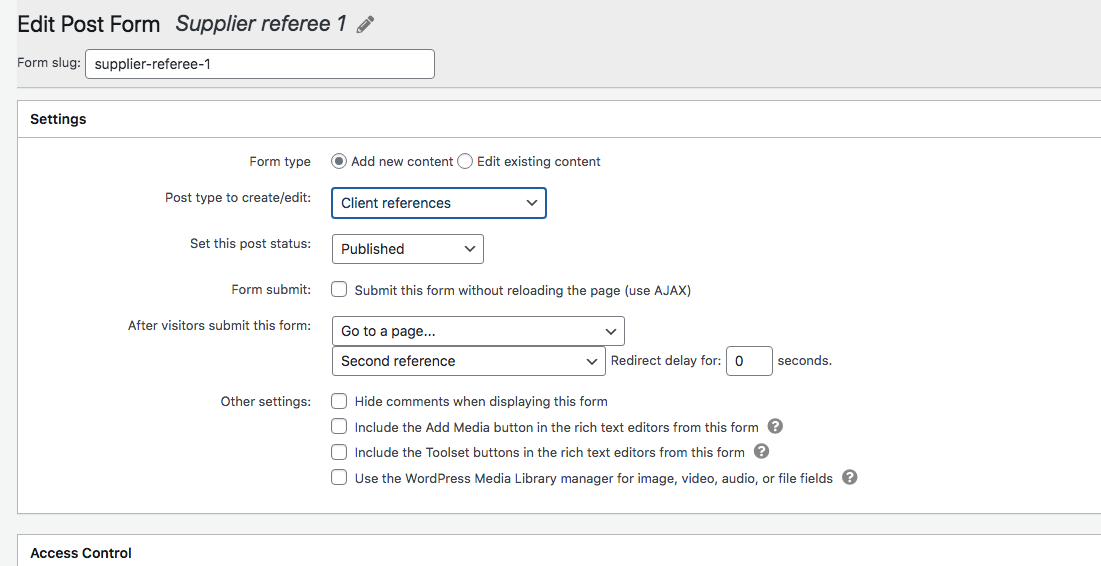Screen dimensions: 1101x566
Task: Open the Go to a page... dropdown
Action: 478,331
